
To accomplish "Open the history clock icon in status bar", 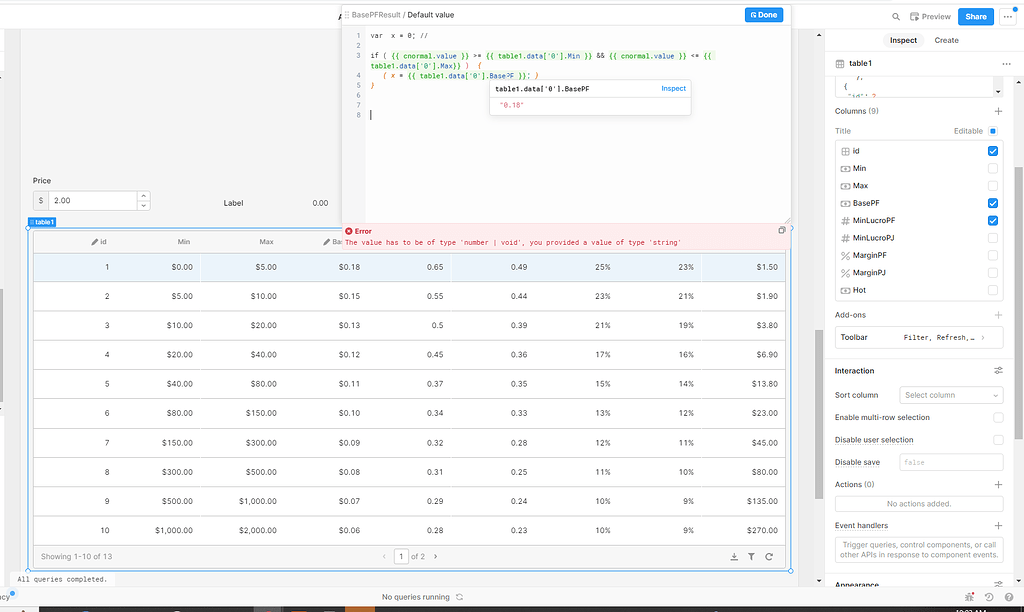I will (989, 597).
